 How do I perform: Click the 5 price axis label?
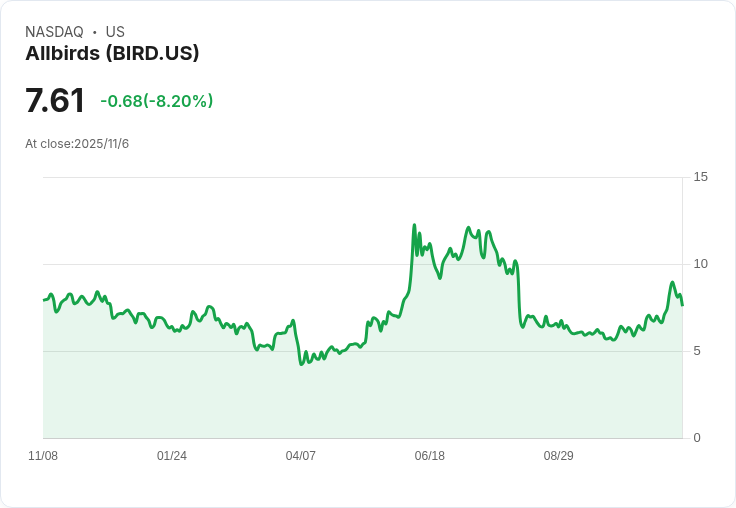pyautogui.click(x=697, y=351)
